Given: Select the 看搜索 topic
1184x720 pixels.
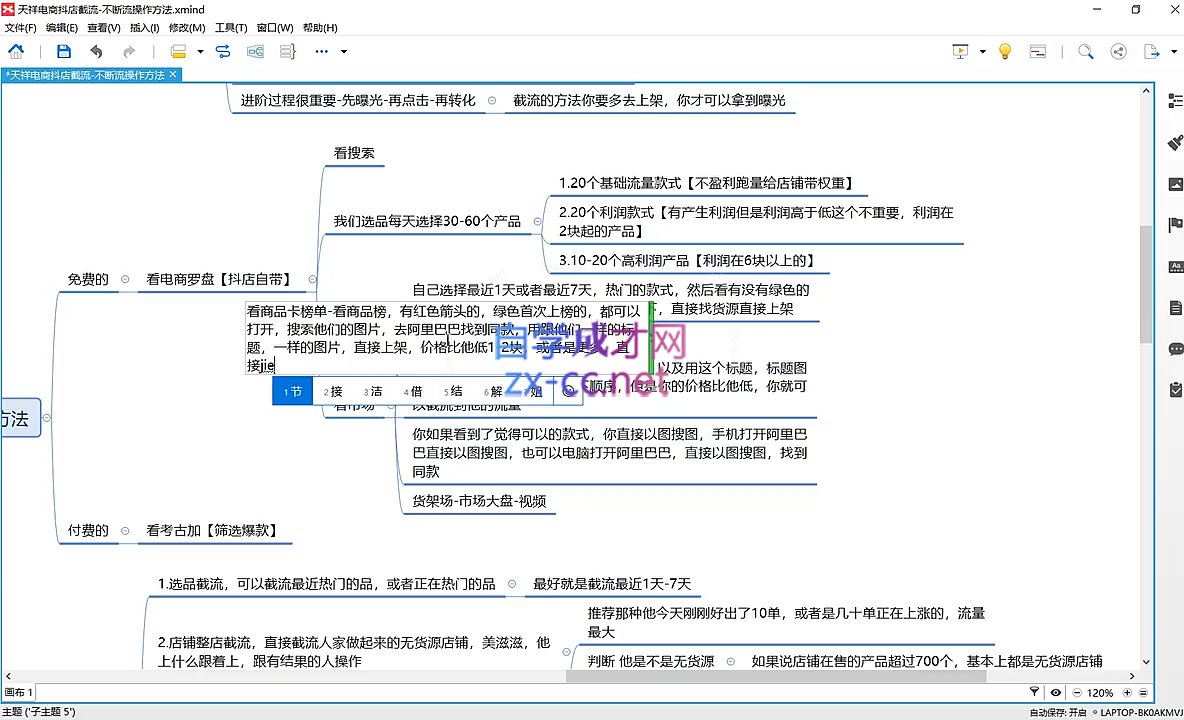Looking at the screenshot, I should [x=354, y=153].
